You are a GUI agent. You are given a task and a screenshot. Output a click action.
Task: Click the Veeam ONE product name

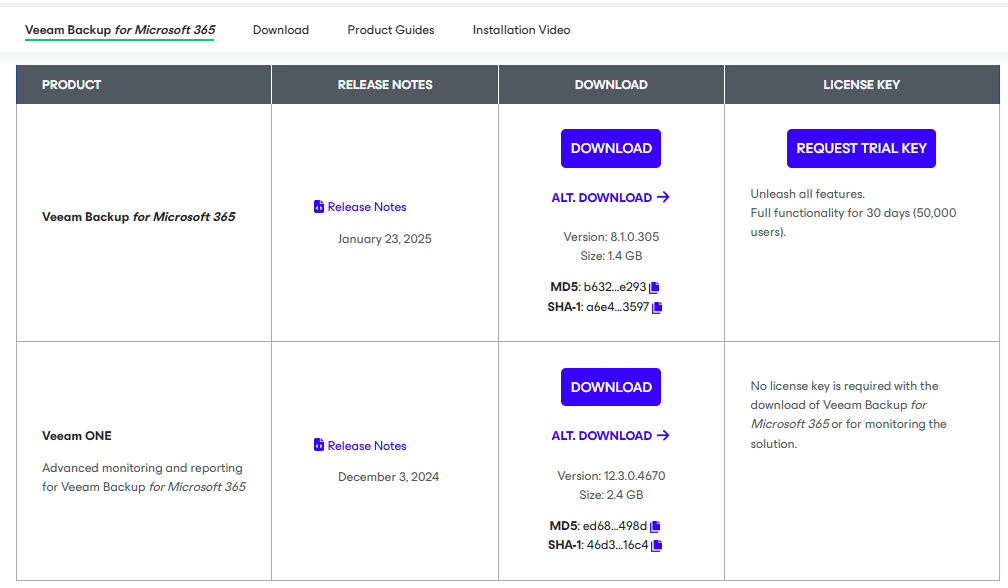coord(76,436)
